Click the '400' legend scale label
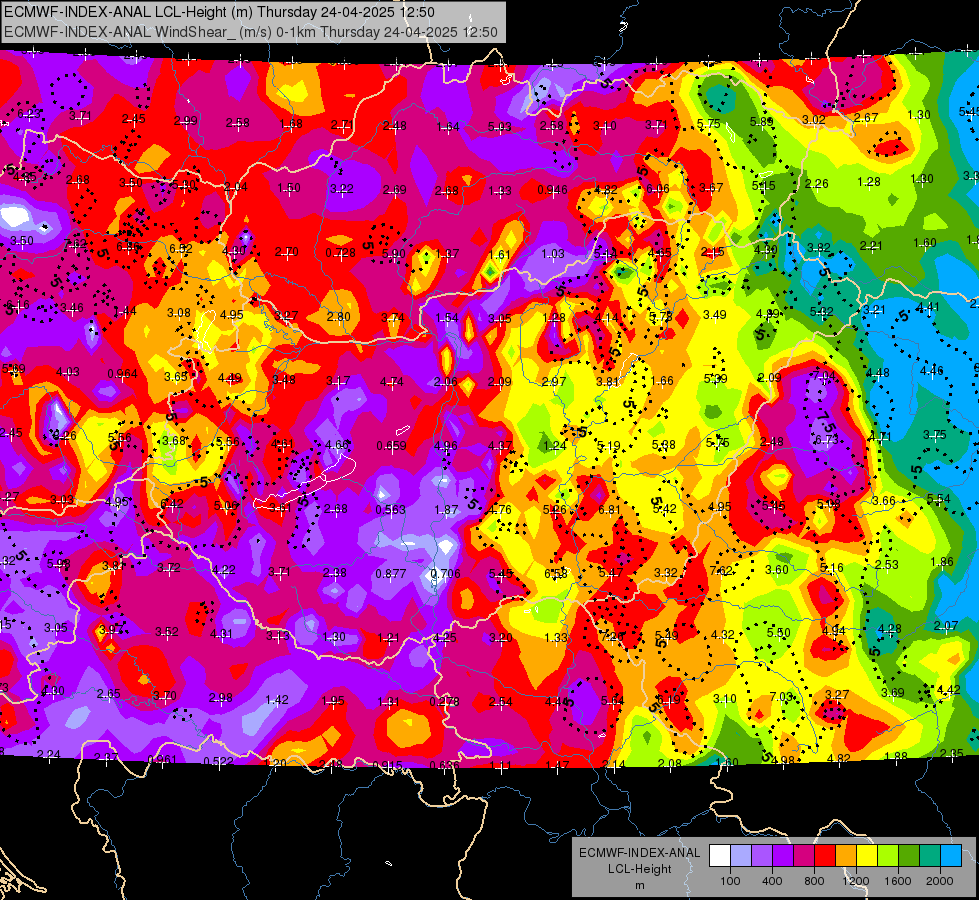This screenshot has width=979, height=900. (772, 881)
